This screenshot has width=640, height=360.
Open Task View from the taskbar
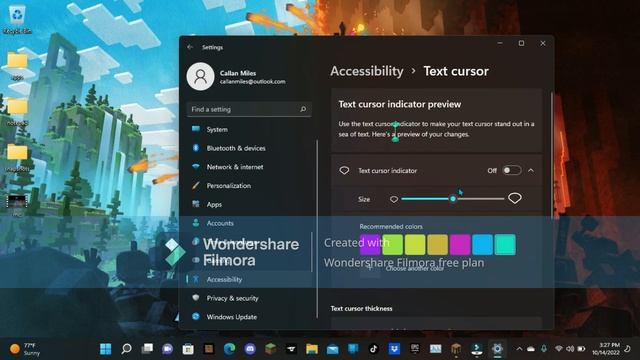click(x=147, y=349)
